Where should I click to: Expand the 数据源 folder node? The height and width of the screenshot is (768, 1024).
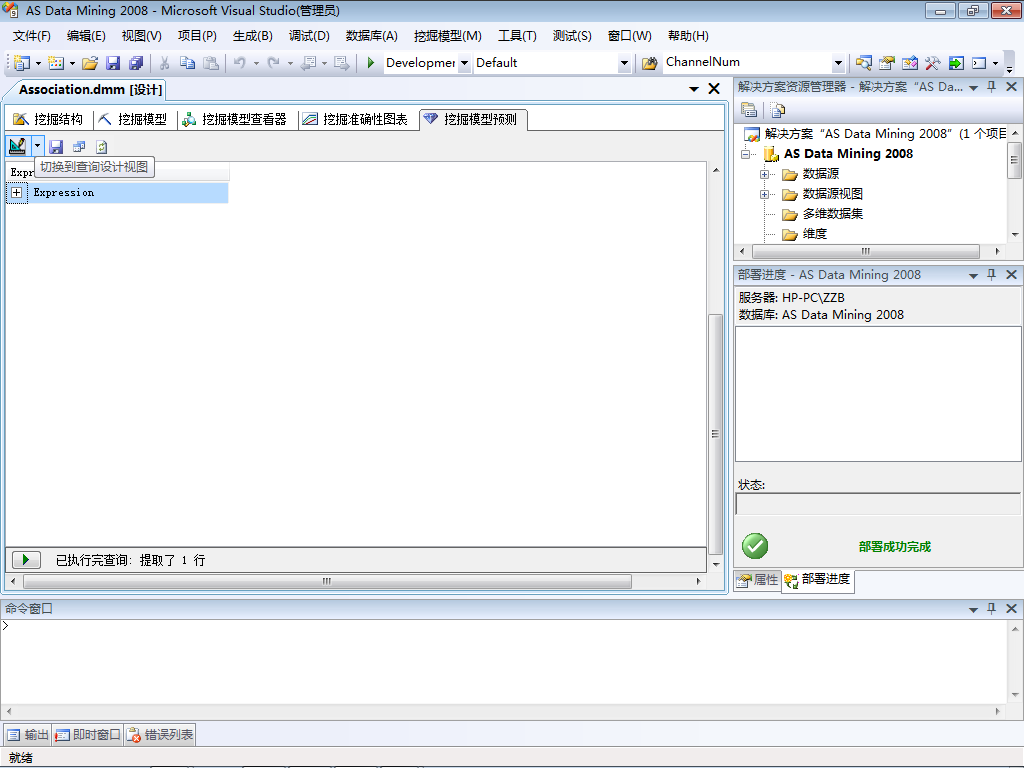pos(764,174)
